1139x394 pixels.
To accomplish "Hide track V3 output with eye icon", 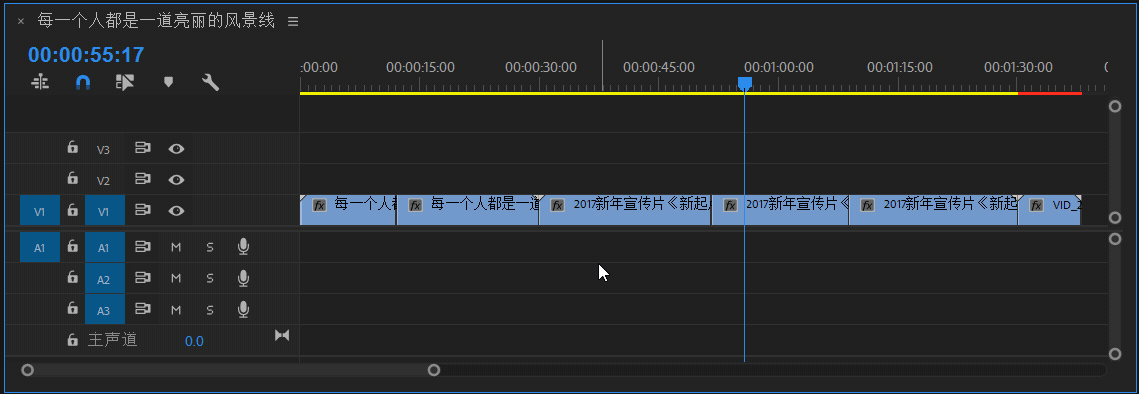I will 176,149.
